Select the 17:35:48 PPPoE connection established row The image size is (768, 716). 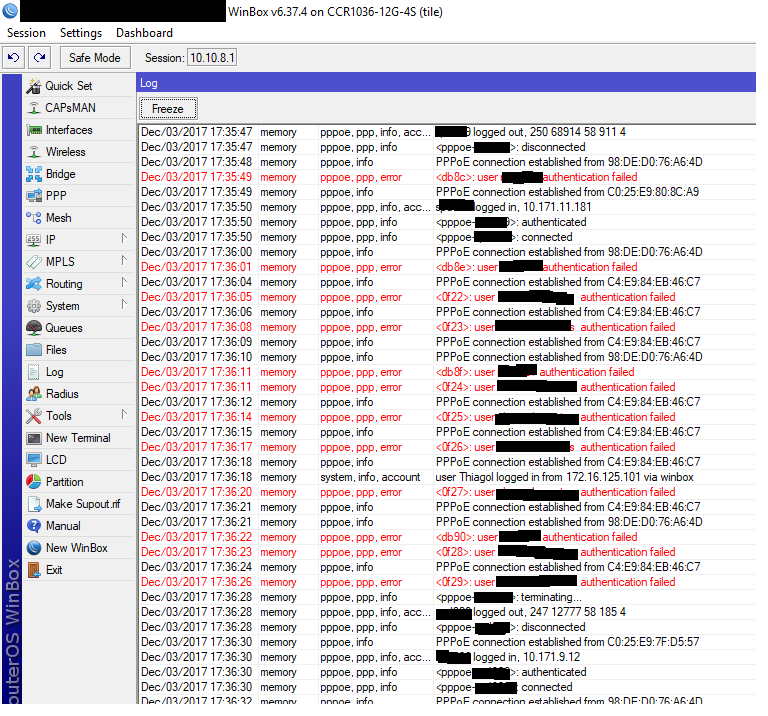(448, 163)
